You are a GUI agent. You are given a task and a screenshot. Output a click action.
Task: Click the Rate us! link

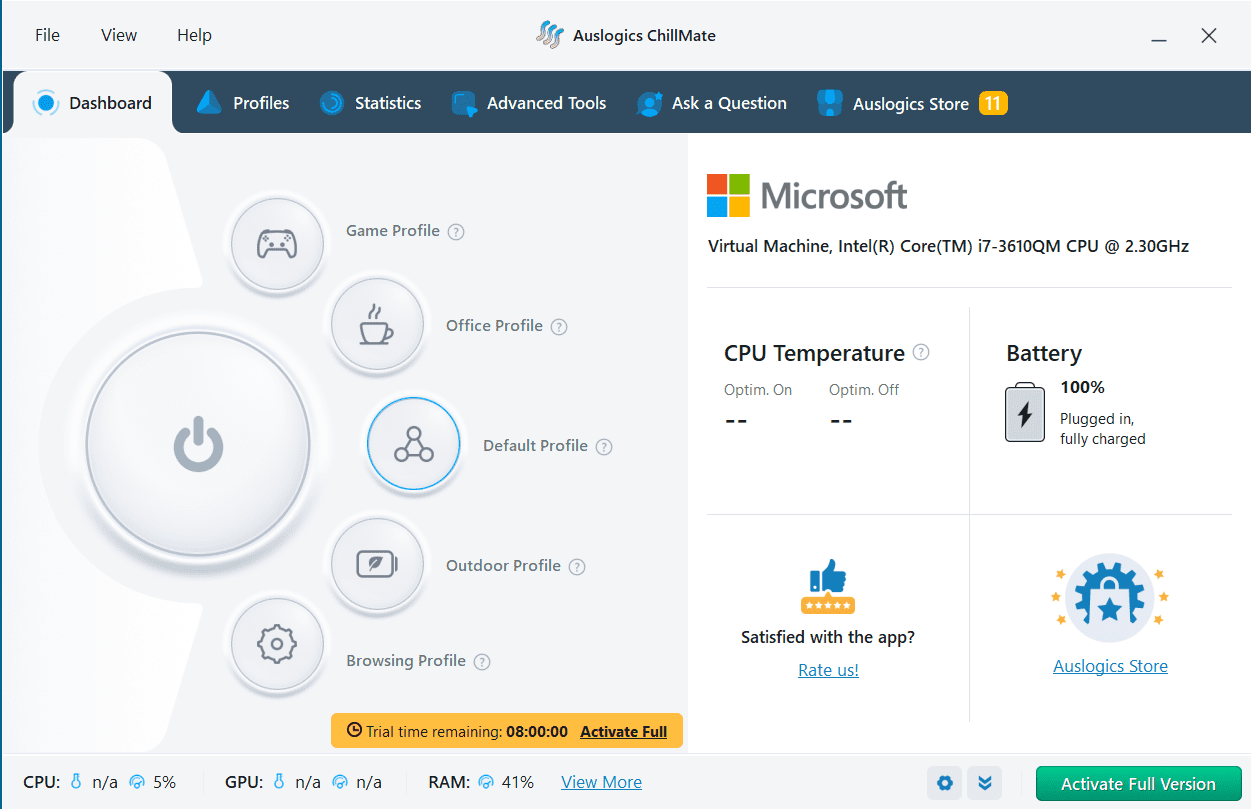click(x=828, y=670)
